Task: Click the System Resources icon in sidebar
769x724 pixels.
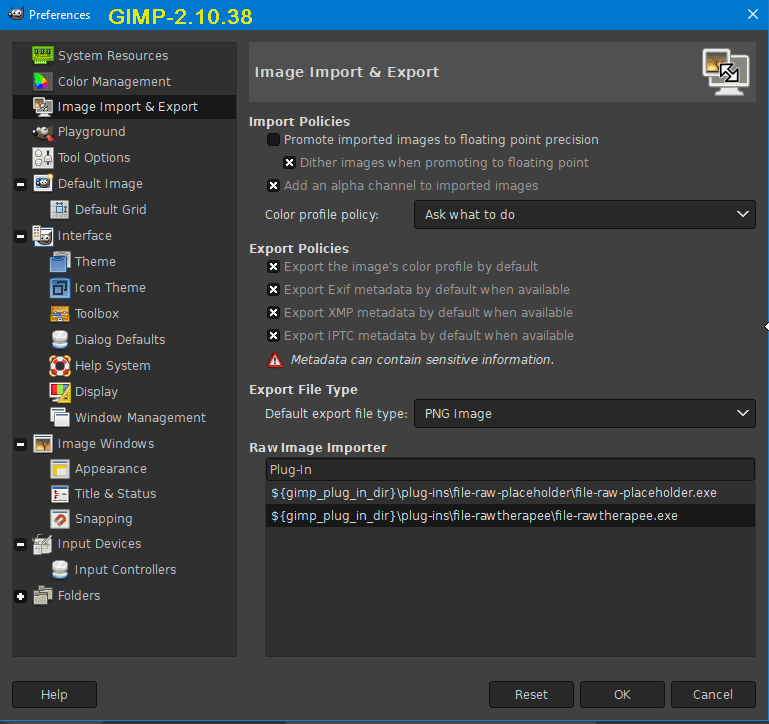Action: tap(42, 56)
